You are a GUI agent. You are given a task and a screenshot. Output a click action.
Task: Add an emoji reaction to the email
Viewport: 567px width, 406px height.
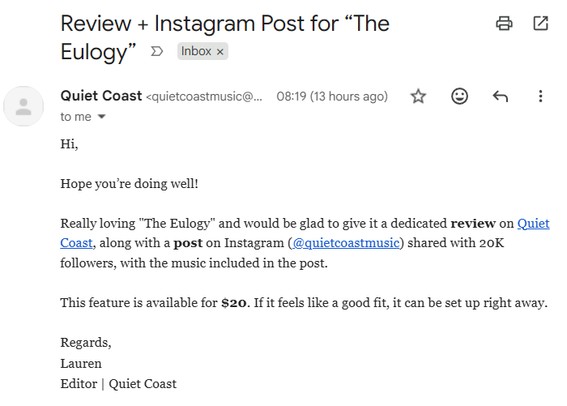[x=460, y=97]
